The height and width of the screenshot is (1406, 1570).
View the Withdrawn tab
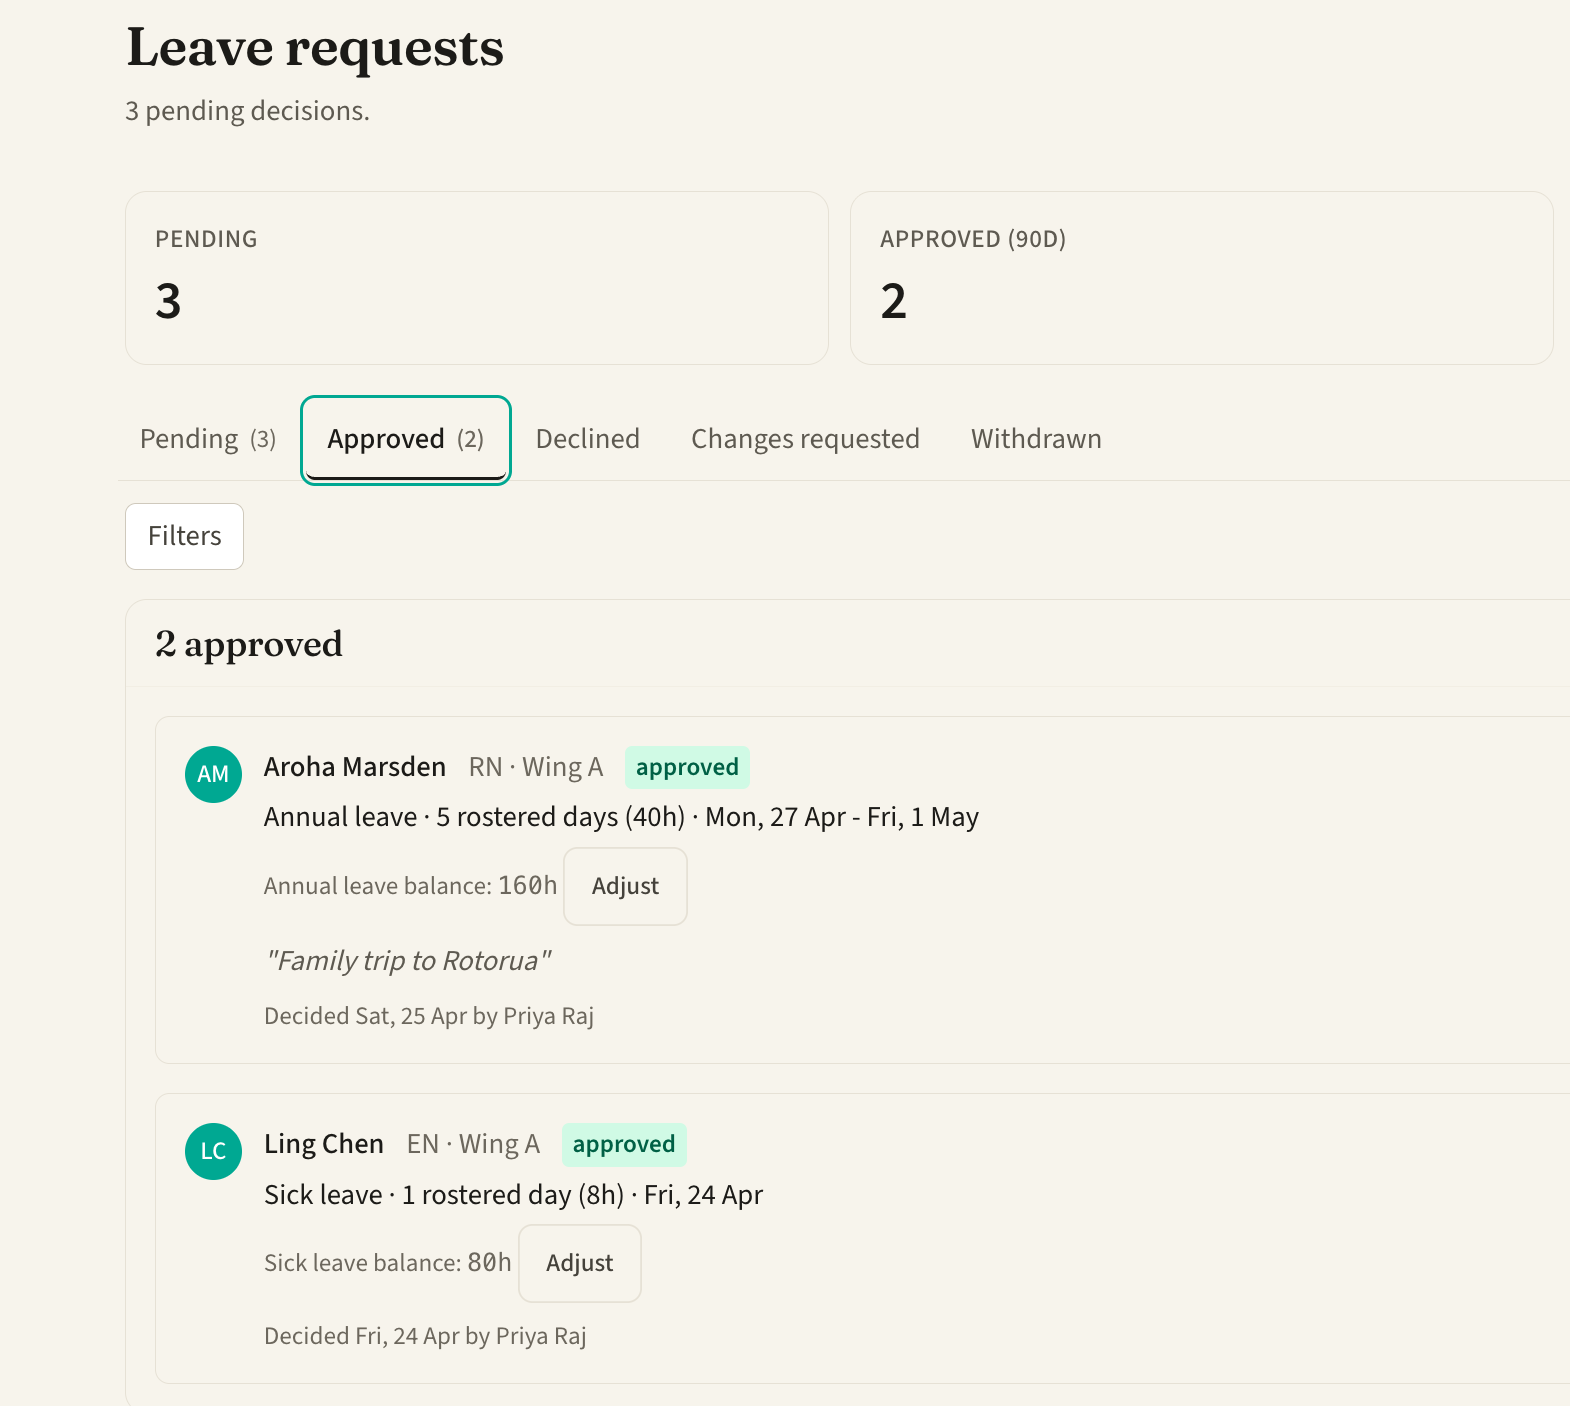[1036, 439]
